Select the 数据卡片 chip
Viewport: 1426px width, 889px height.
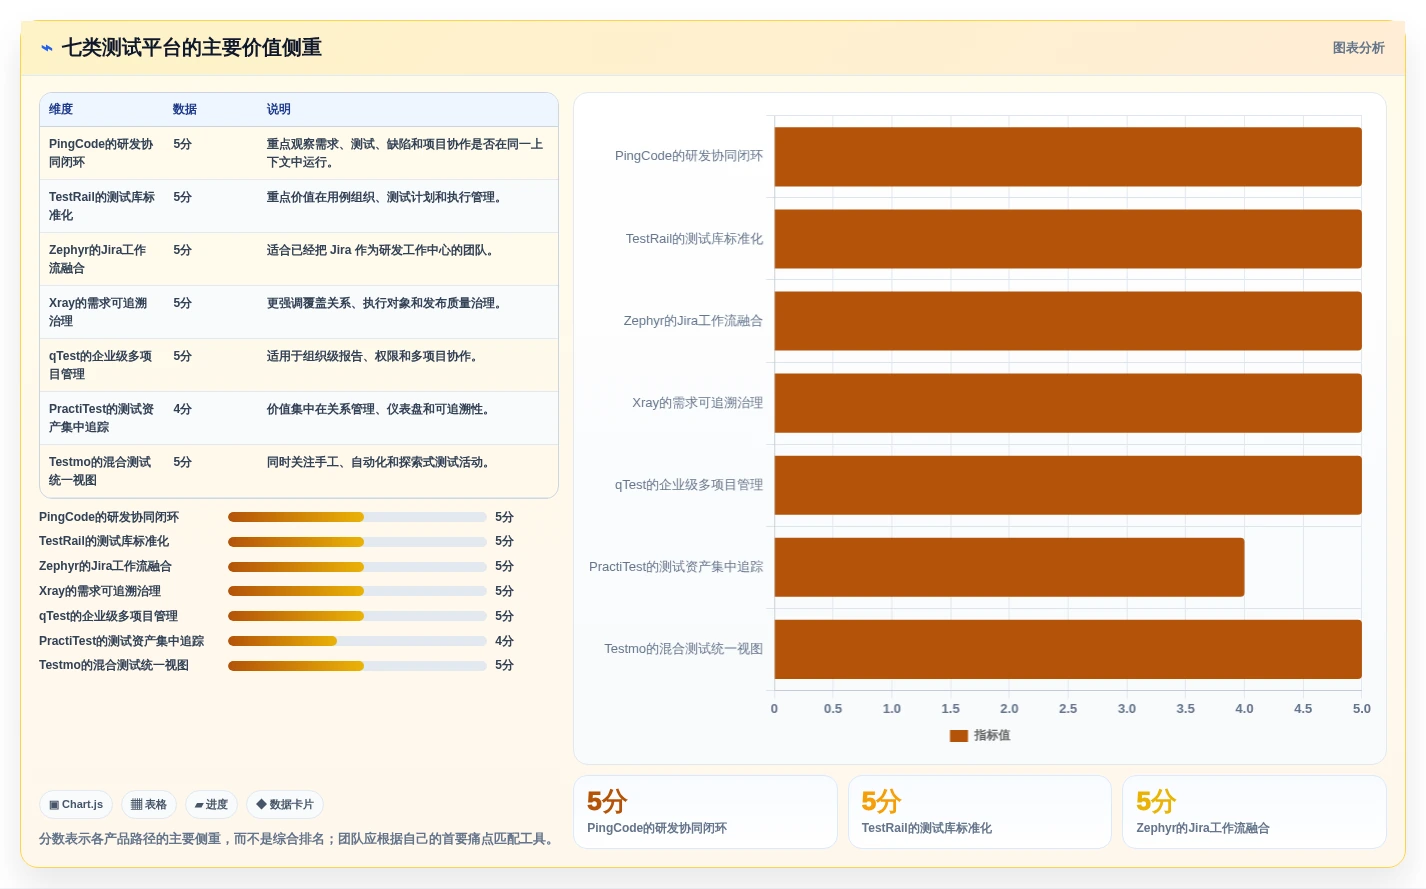click(285, 804)
